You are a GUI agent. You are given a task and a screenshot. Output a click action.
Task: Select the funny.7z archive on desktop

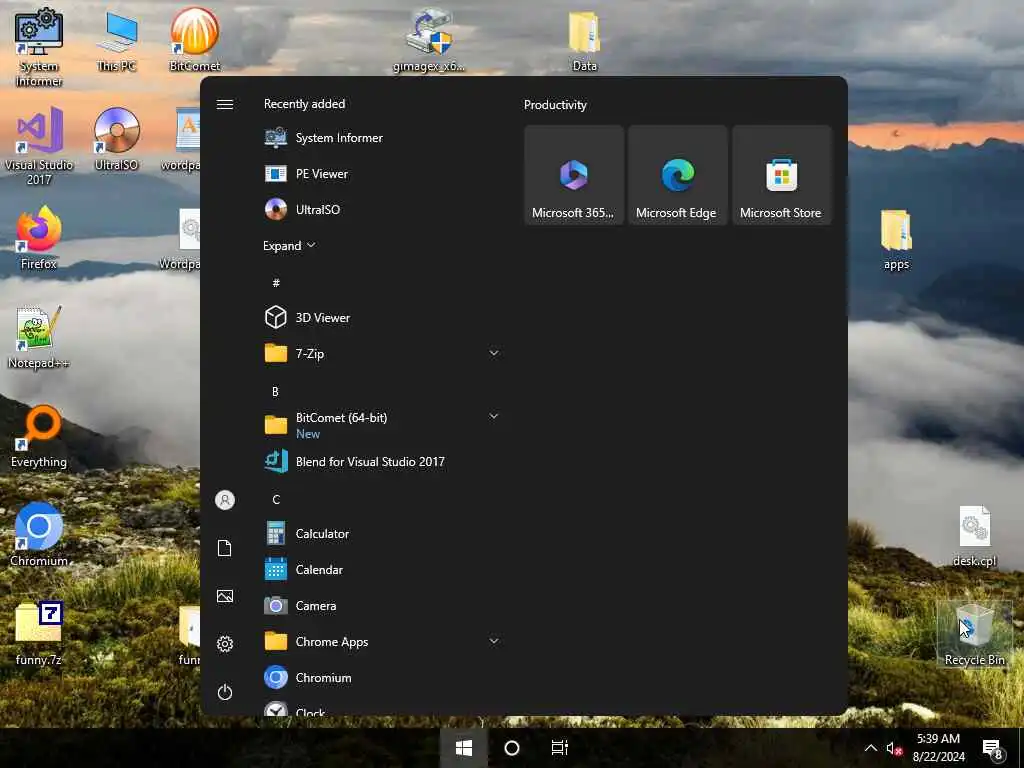39,633
